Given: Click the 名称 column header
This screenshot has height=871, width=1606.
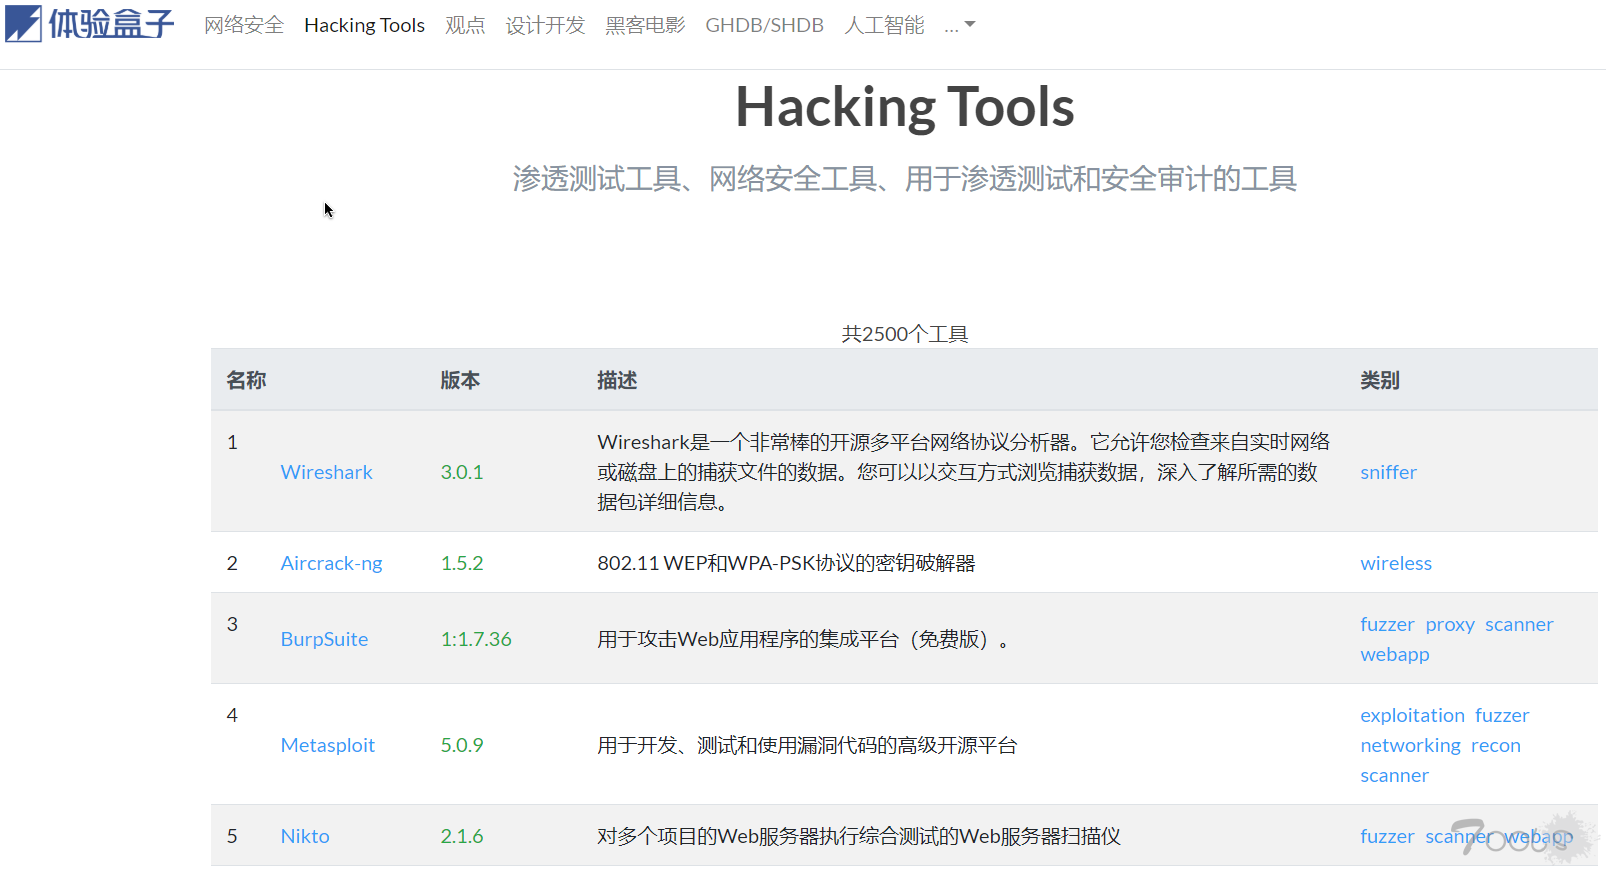Looking at the screenshot, I should [x=246, y=380].
